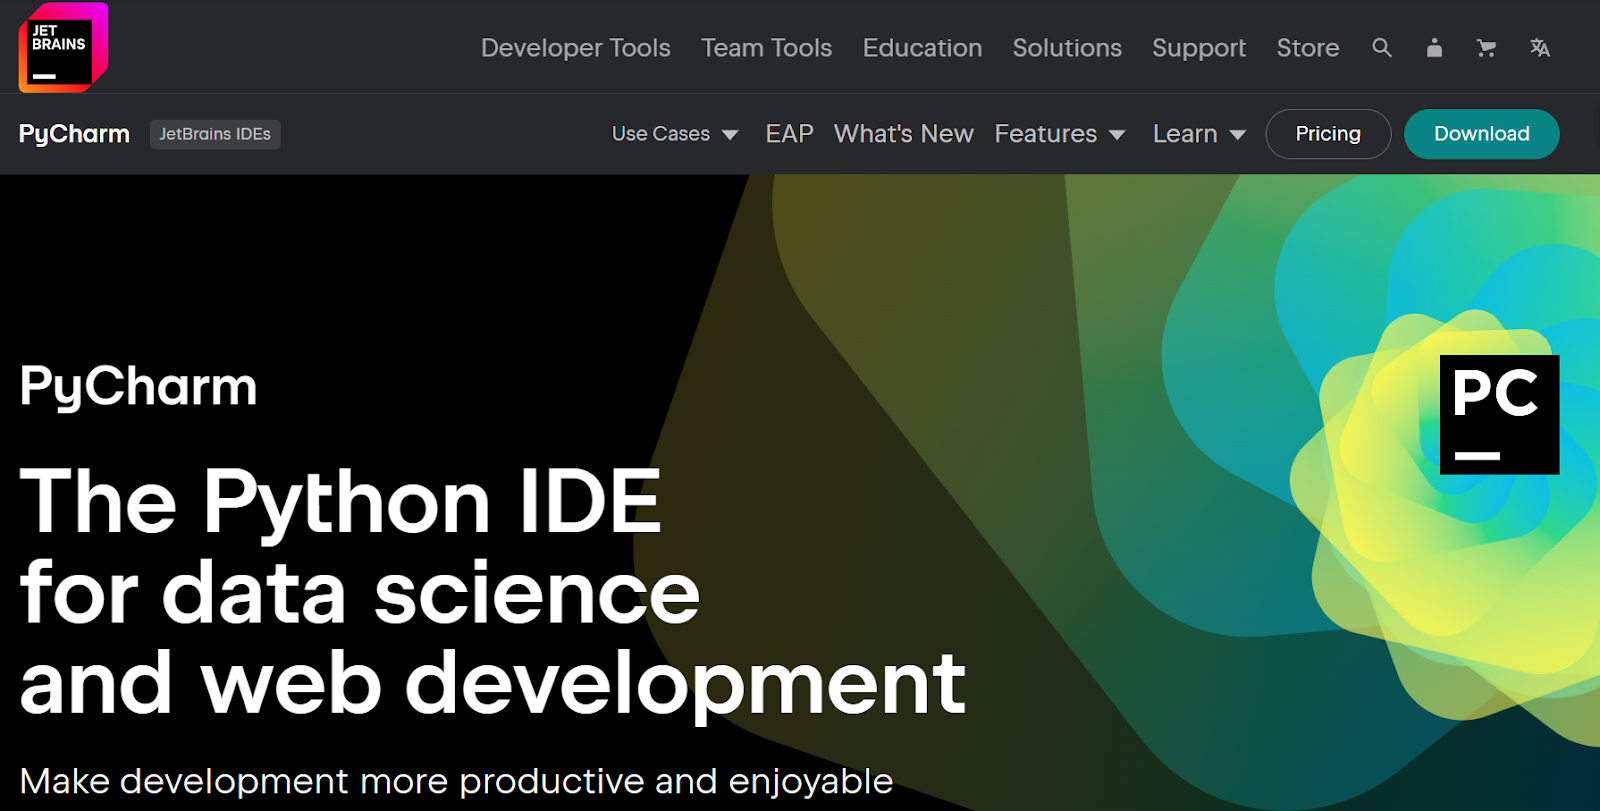Open the What's New page
The height and width of the screenshot is (811, 1600).
tap(904, 134)
